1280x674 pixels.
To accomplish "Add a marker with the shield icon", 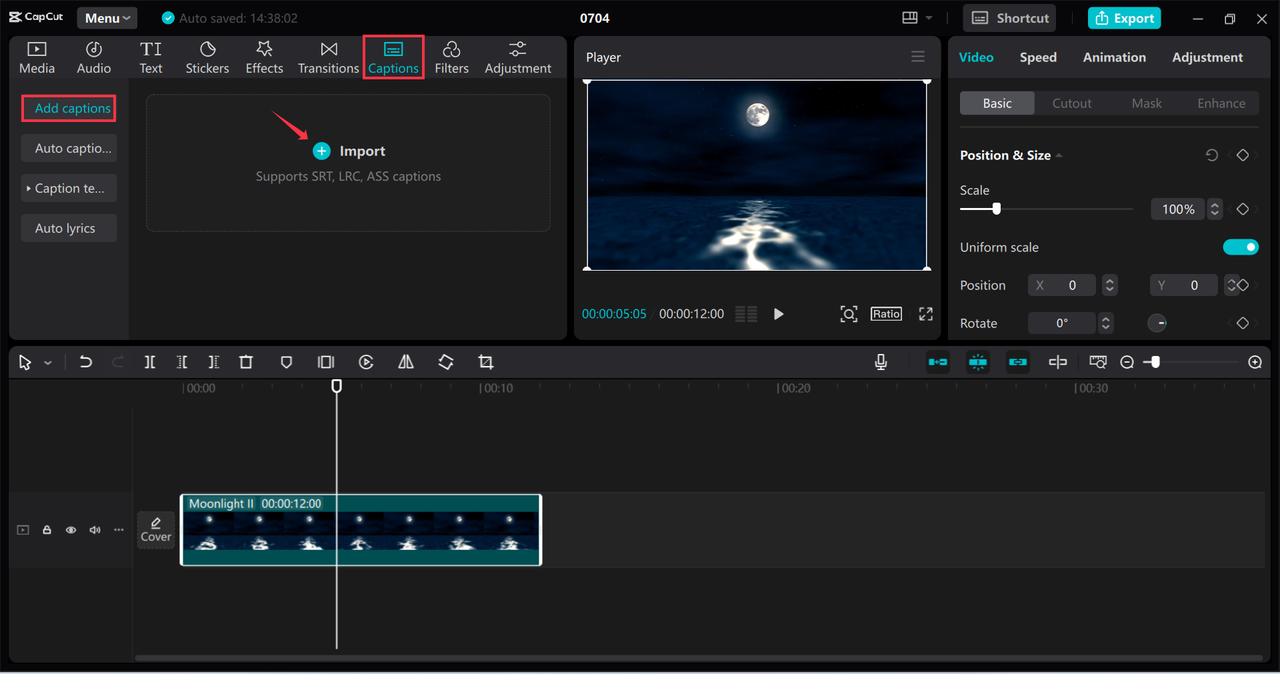I will coord(286,362).
